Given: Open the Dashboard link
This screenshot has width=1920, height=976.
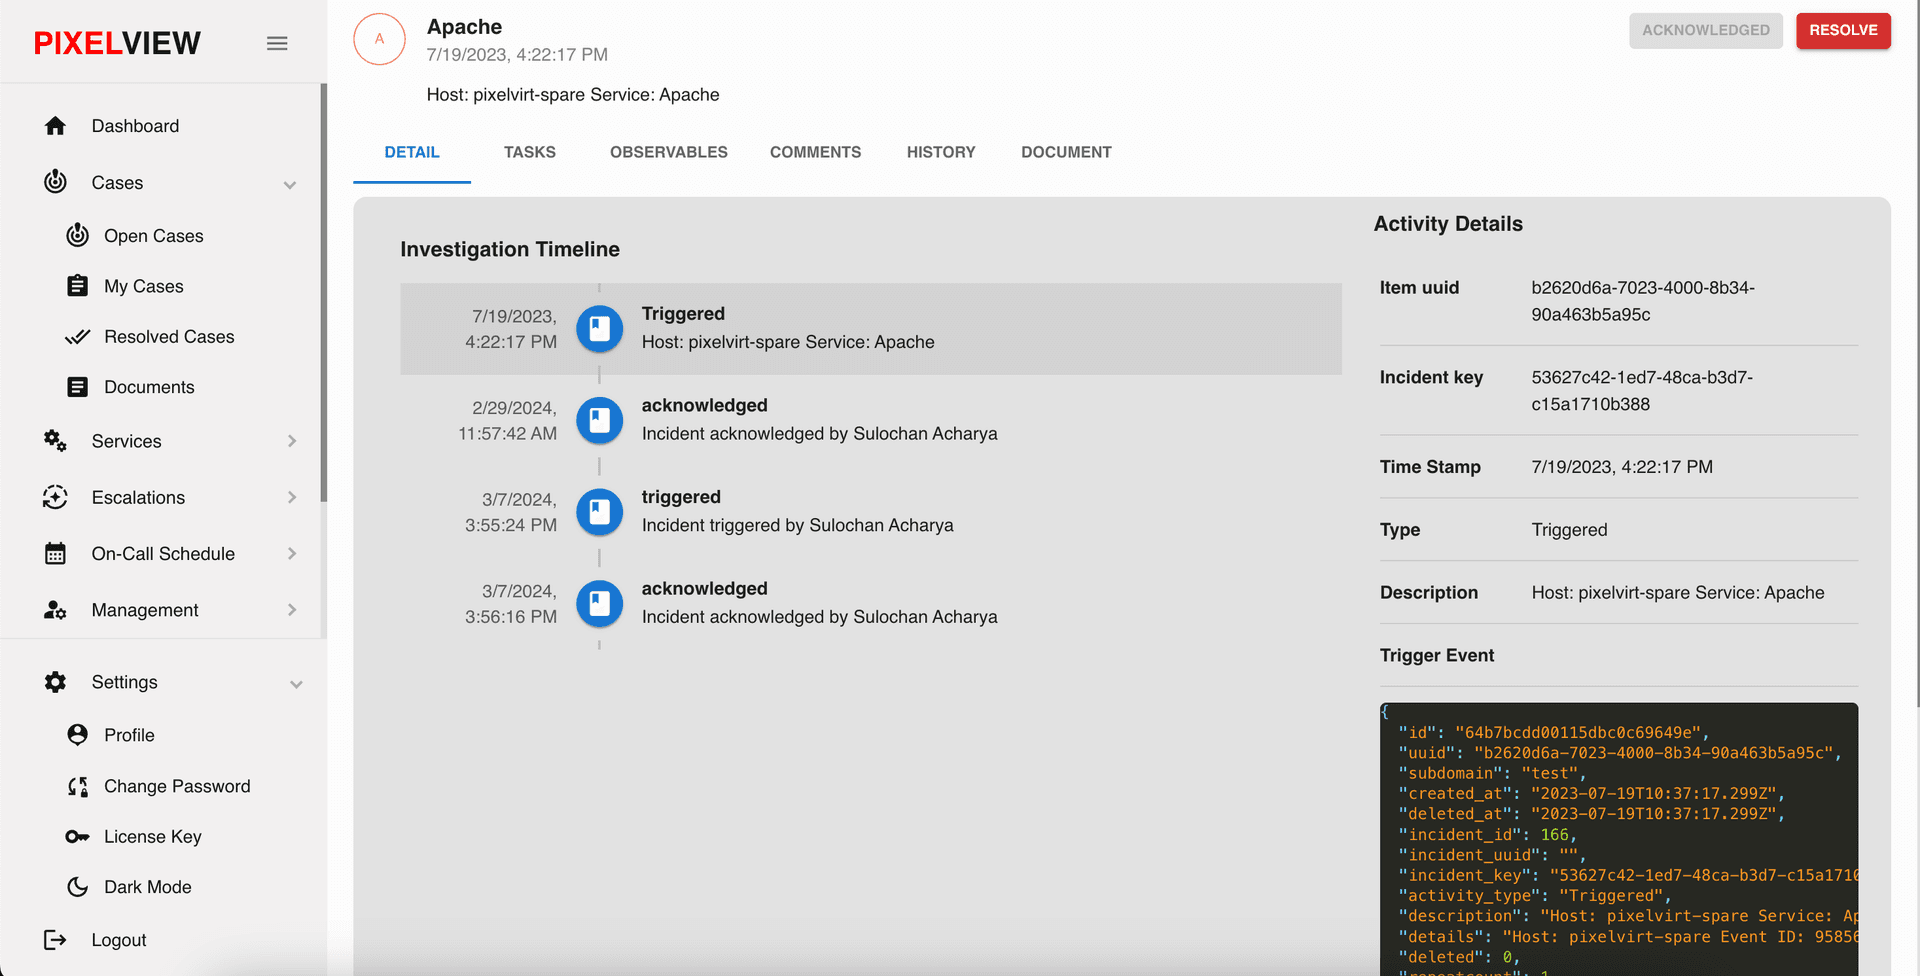Looking at the screenshot, I should point(136,126).
